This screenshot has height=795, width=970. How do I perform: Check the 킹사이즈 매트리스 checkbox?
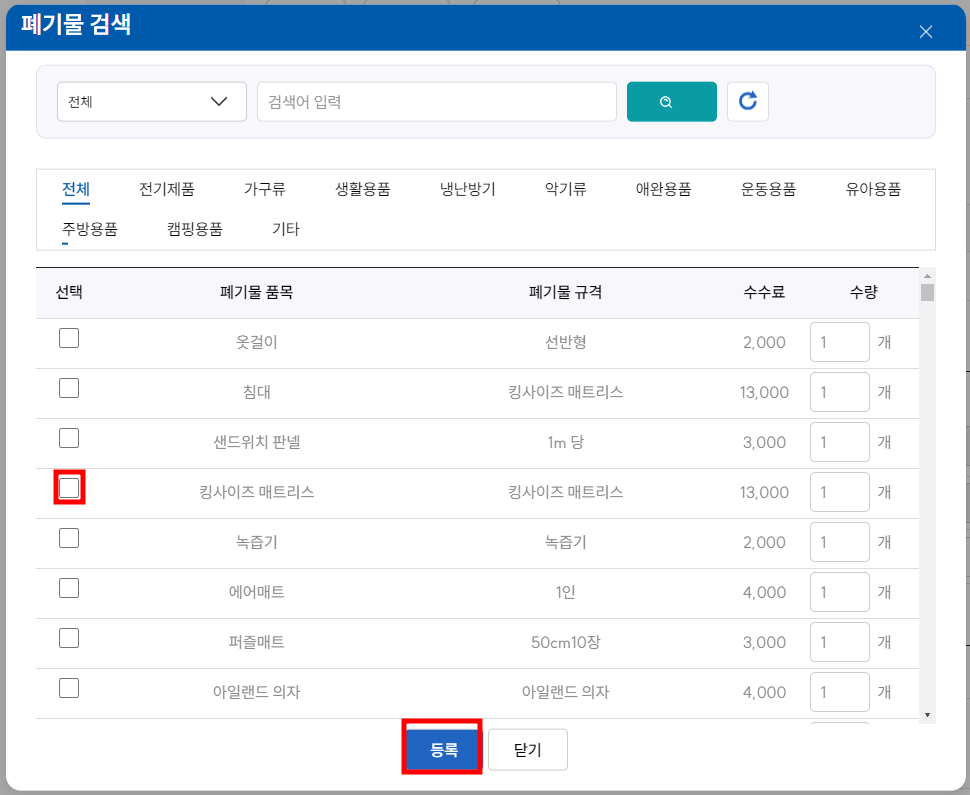click(68, 487)
